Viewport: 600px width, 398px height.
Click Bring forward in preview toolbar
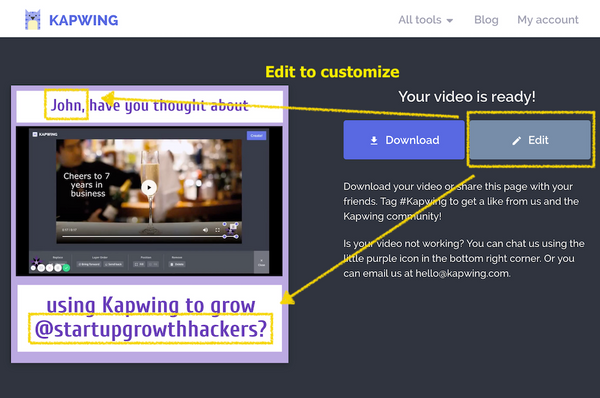point(89,264)
